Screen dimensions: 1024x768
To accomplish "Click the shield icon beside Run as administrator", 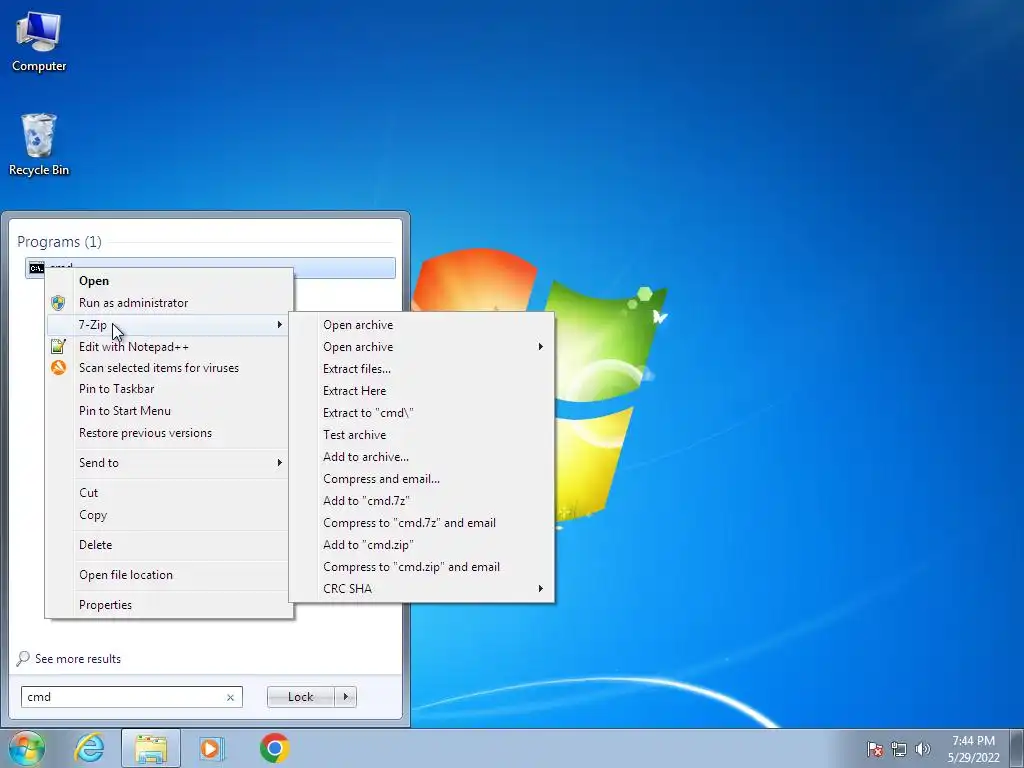I will click(58, 303).
